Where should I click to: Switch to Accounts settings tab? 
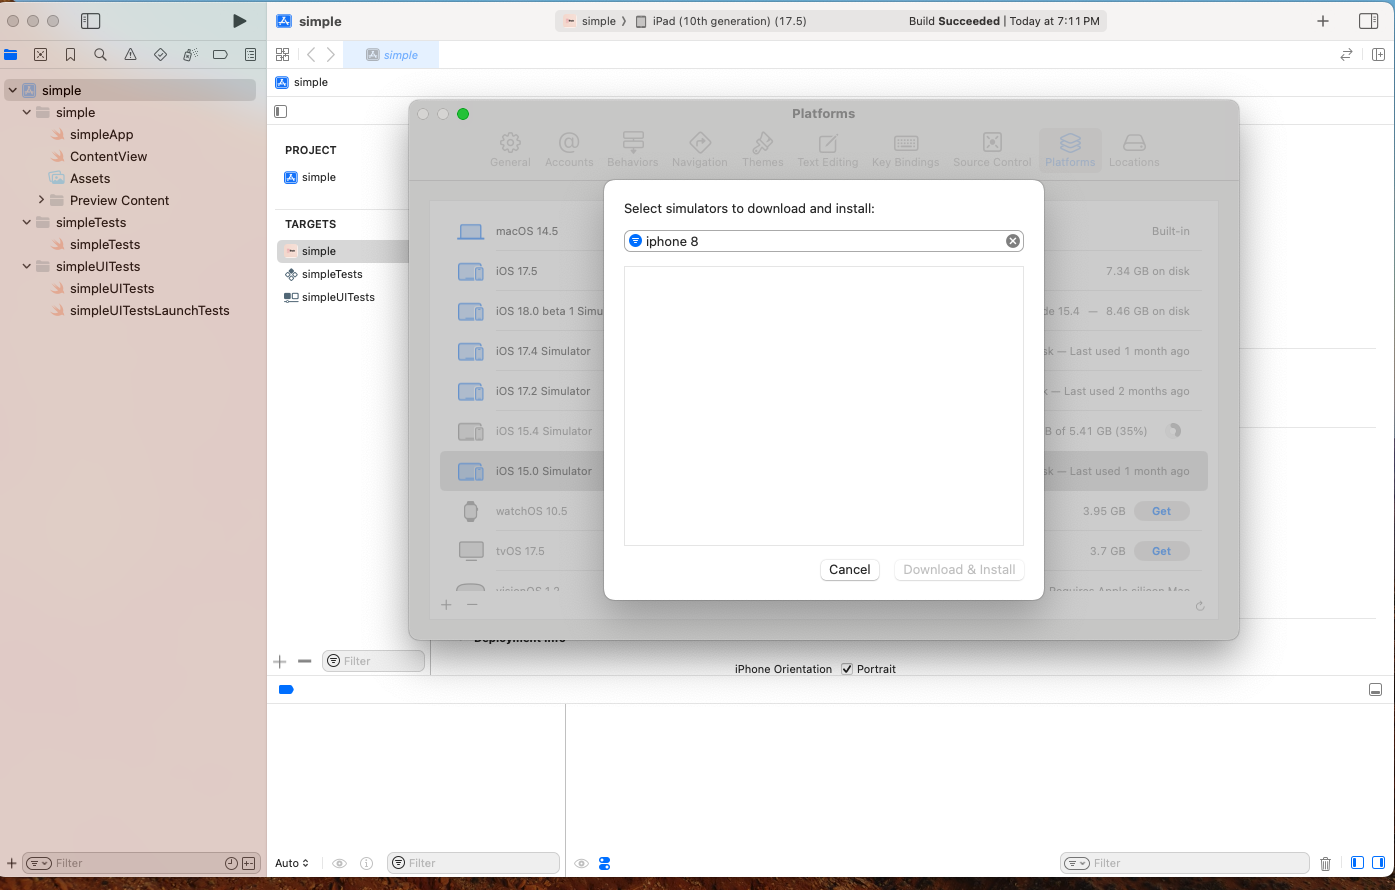(x=569, y=150)
